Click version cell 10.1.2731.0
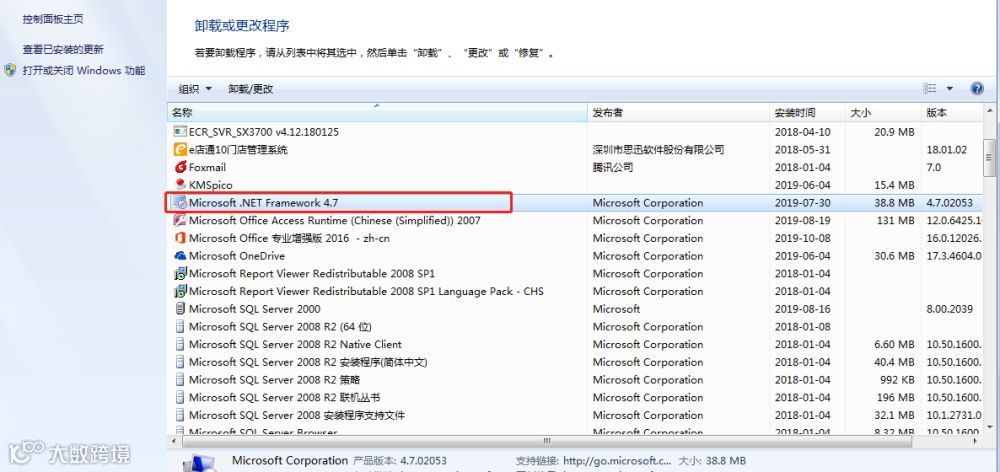Screen dimensions: 1000x472 coord(953,415)
